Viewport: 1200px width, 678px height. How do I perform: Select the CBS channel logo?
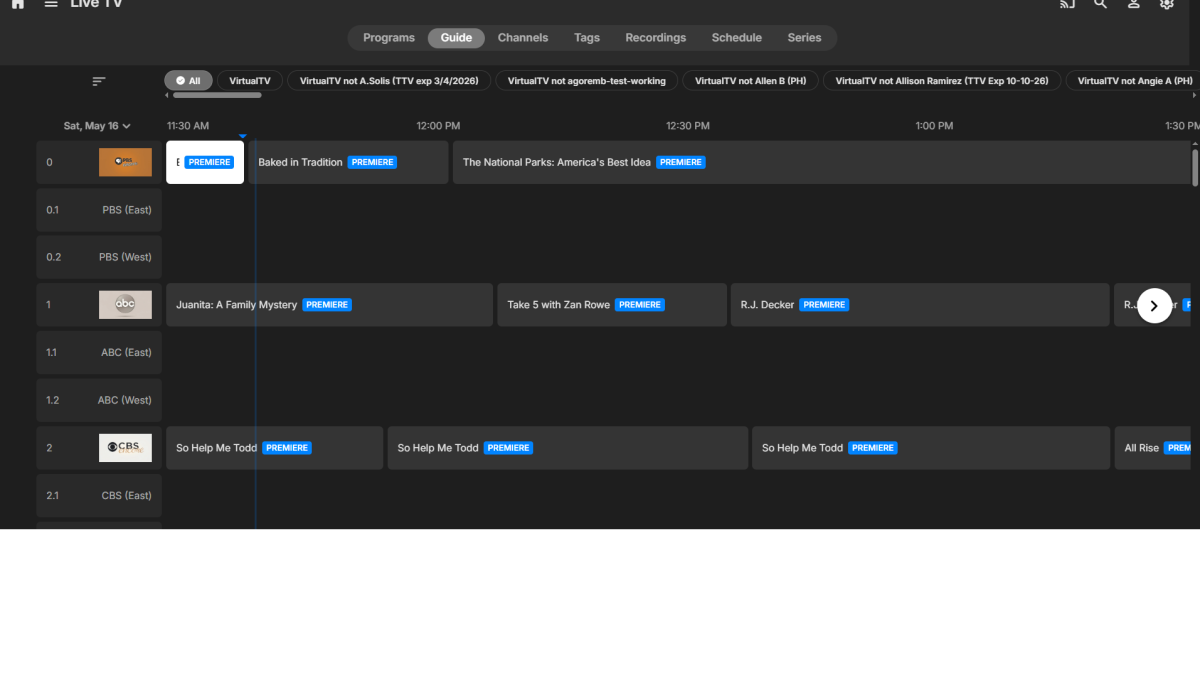coord(125,448)
